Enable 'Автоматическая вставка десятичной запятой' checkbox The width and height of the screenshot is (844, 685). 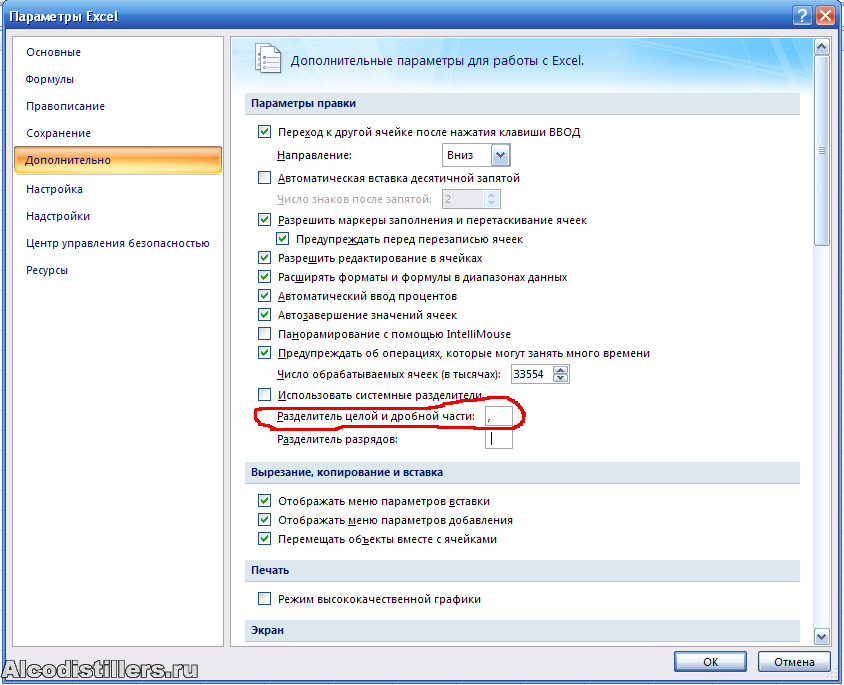[x=264, y=178]
